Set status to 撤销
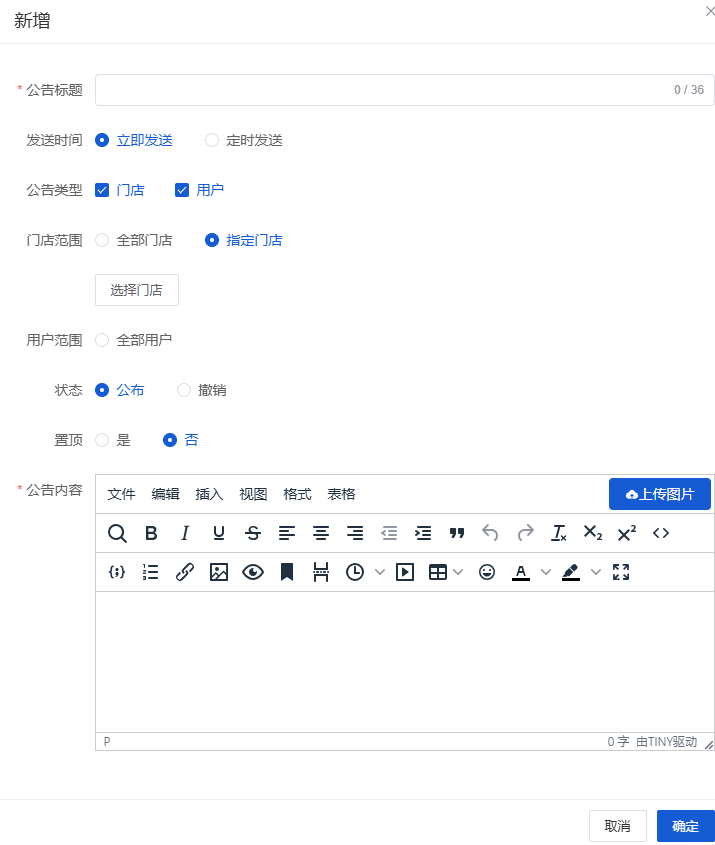The width and height of the screenshot is (715, 845). tap(202, 390)
